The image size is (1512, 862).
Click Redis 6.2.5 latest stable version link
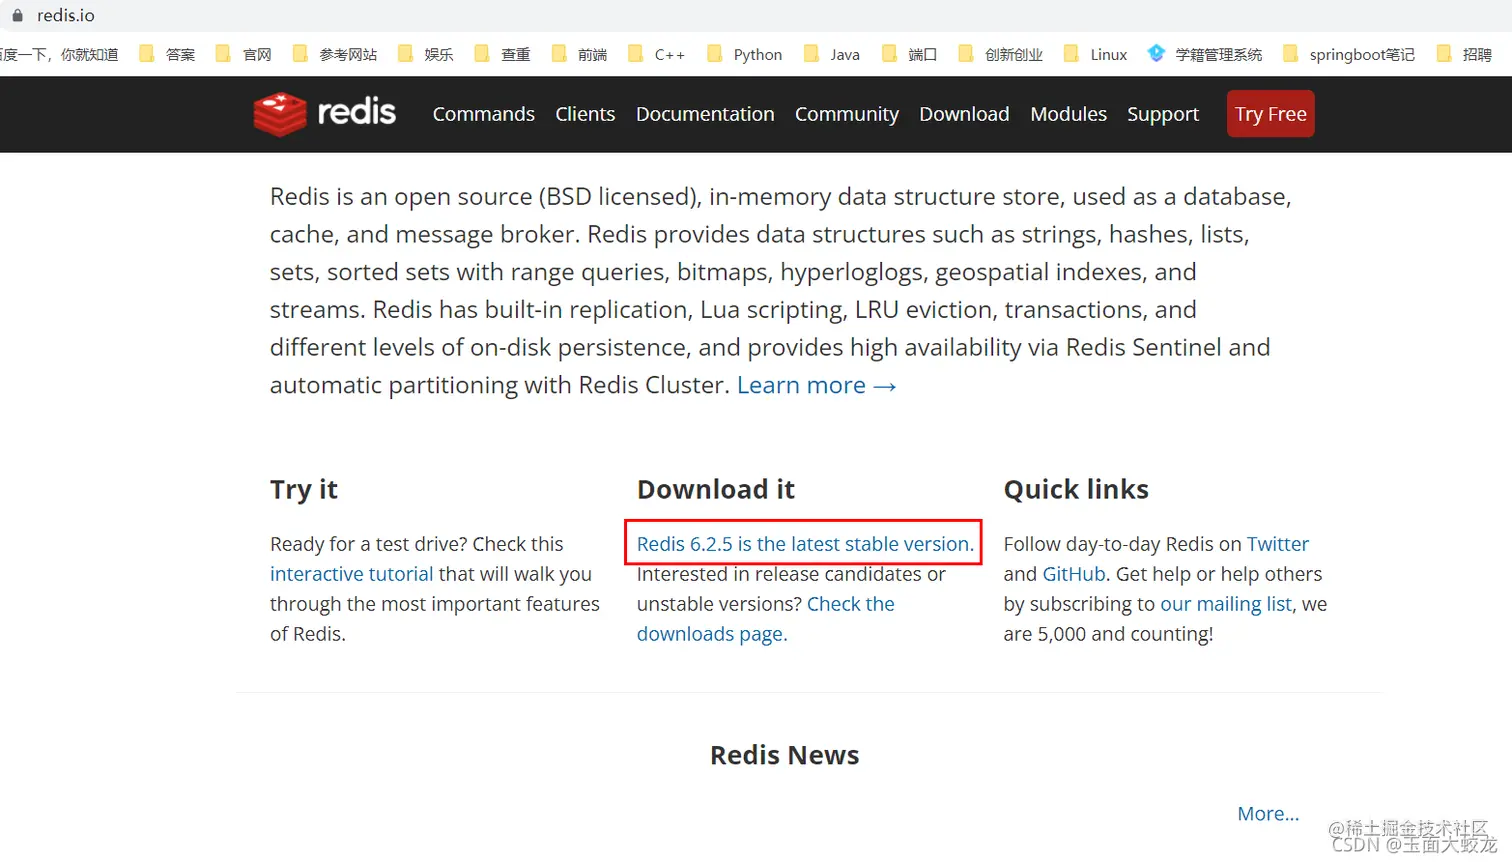coord(805,544)
